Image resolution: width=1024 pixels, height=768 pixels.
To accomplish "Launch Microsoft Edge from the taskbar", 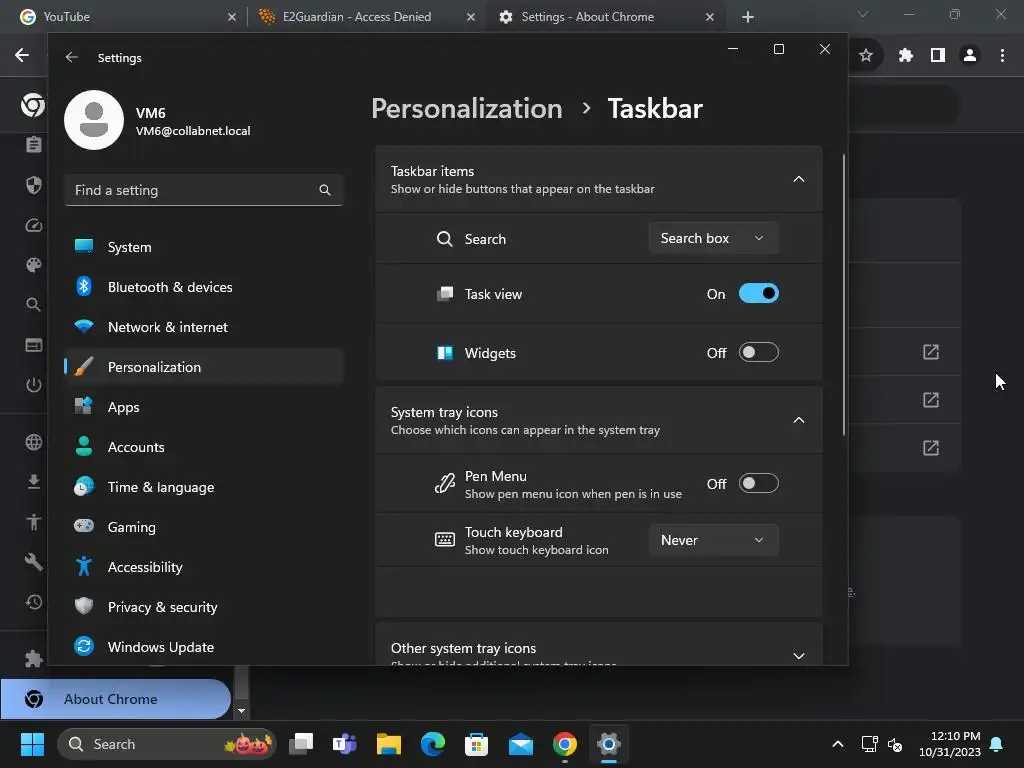I will click(x=432, y=744).
